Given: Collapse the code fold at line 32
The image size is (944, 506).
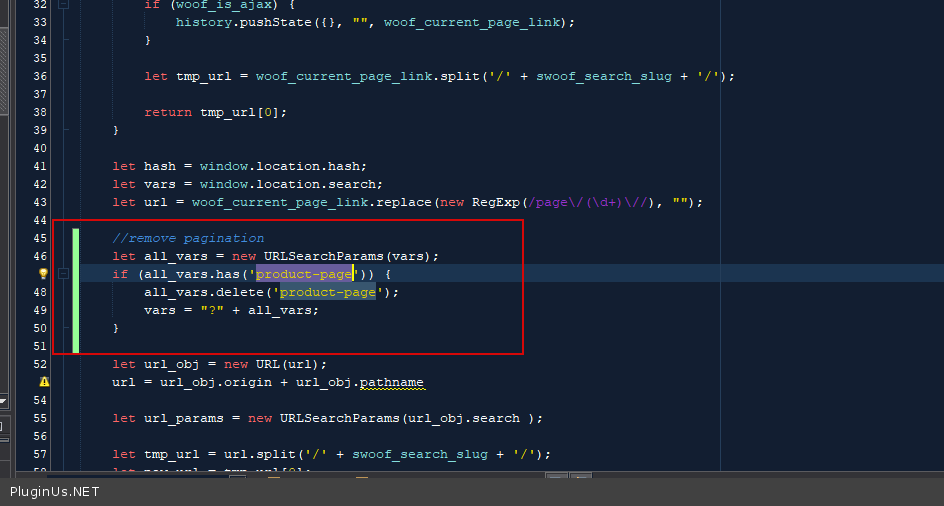Looking at the screenshot, I should tap(63, 5).
